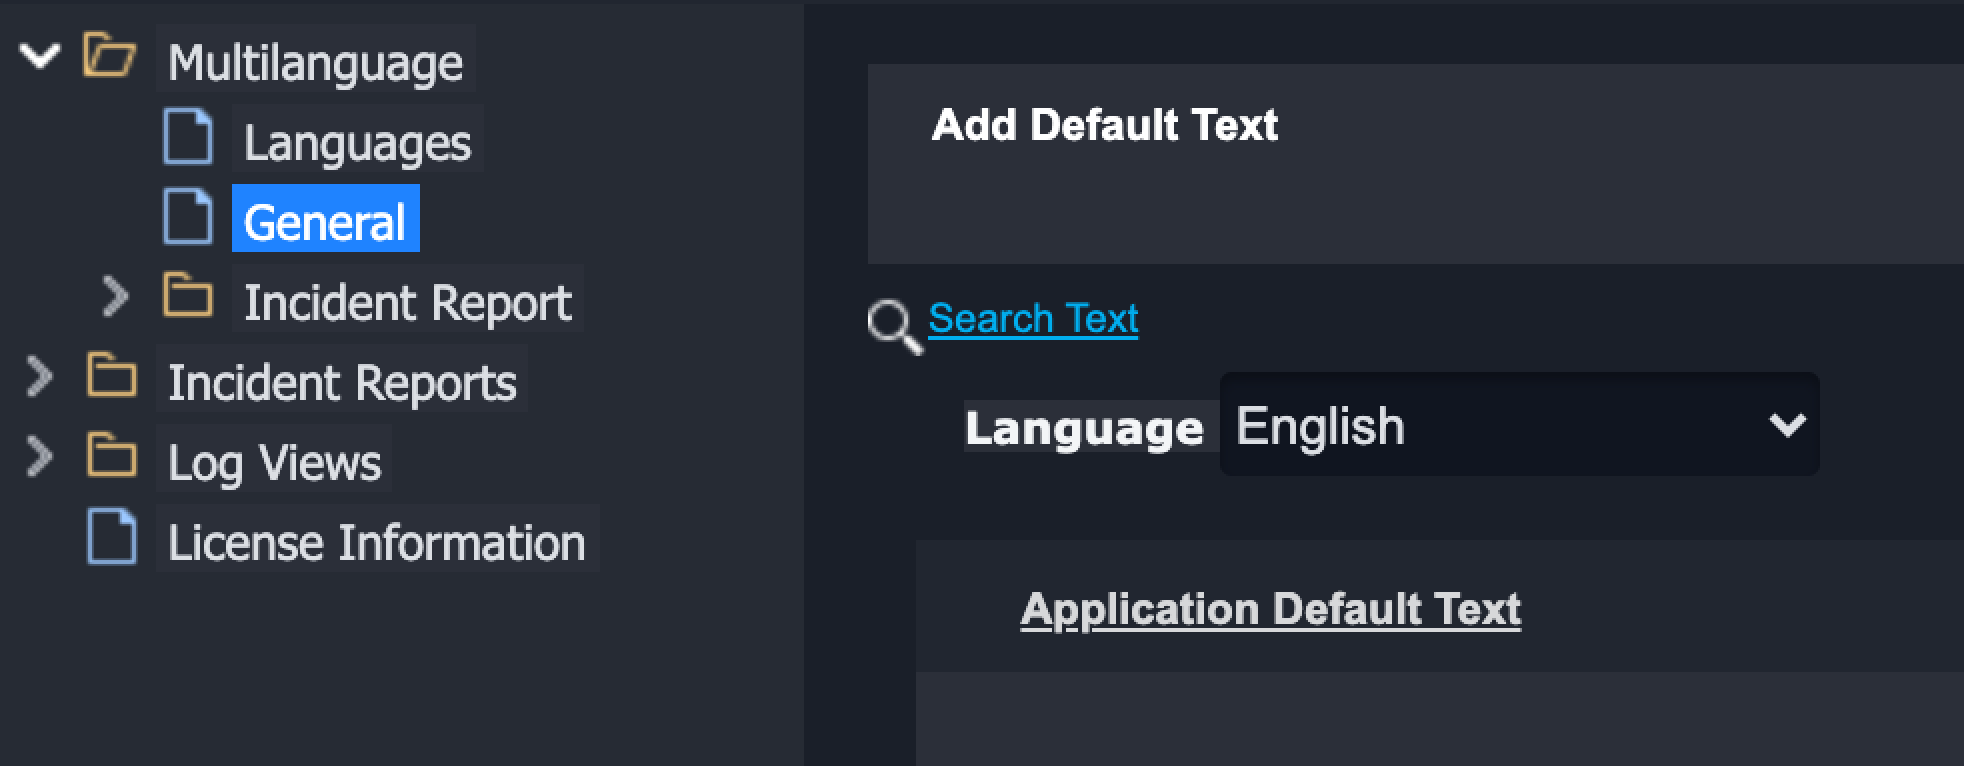
Task: Click the Add Default Text header
Action: point(1105,126)
